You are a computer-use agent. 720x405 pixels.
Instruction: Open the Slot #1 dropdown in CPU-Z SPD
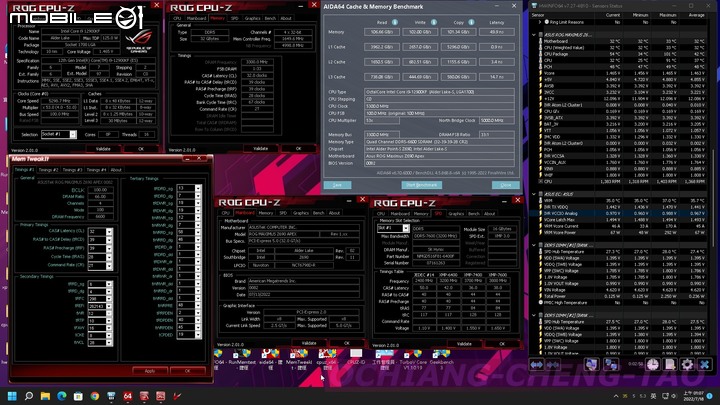click(x=405, y=228)
